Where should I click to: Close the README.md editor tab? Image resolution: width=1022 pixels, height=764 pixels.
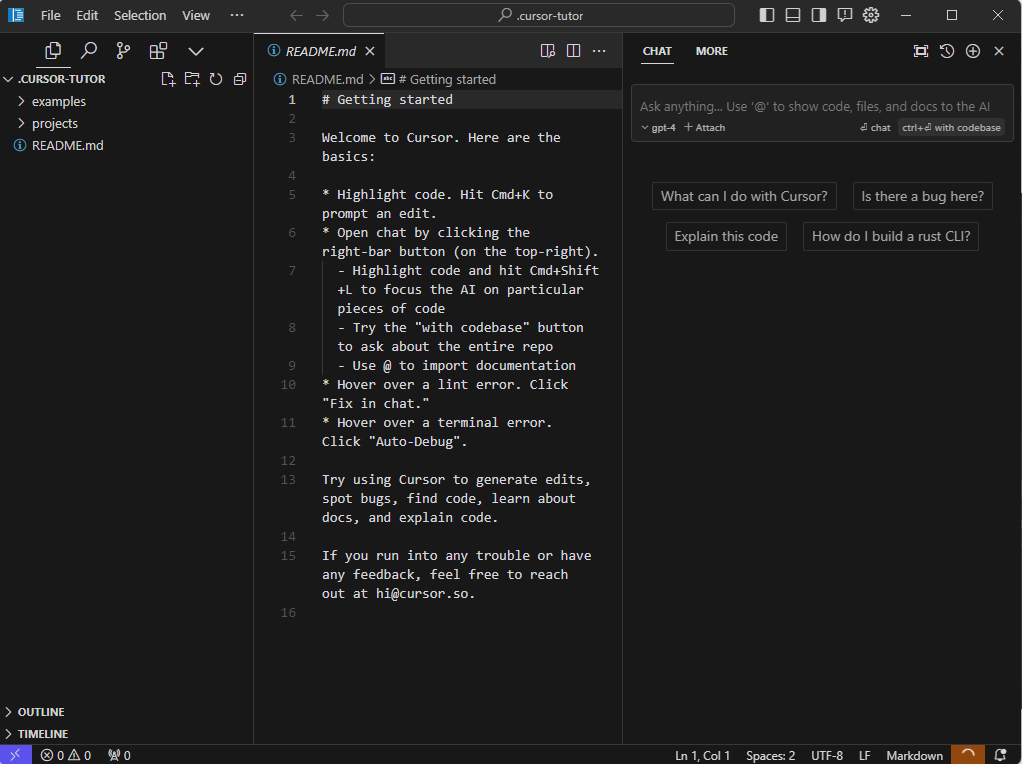pyautogui.click(x=370, y=51)
